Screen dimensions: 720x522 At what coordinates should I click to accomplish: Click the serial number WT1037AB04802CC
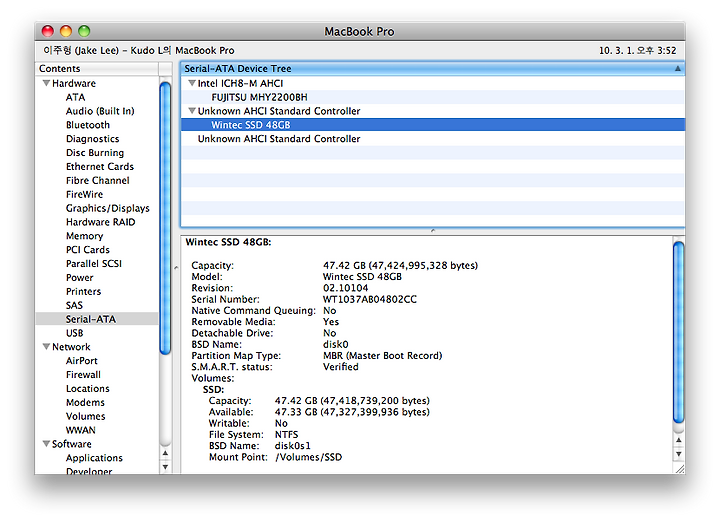(370, 299)
